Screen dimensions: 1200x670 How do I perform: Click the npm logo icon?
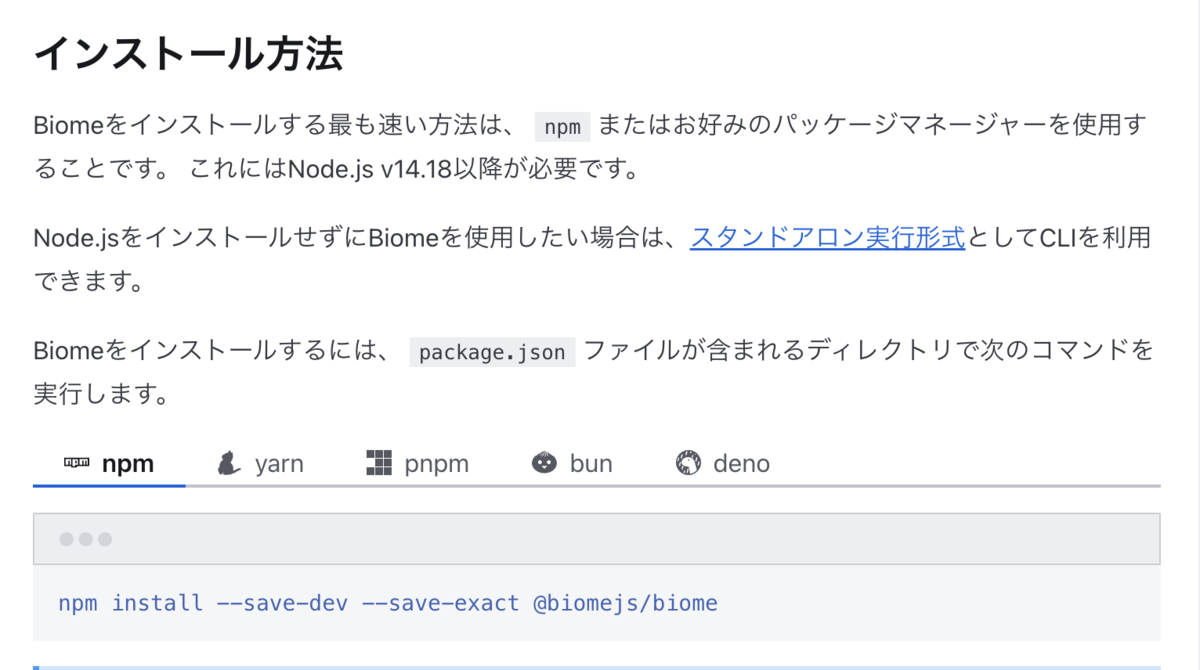[74, 462]
